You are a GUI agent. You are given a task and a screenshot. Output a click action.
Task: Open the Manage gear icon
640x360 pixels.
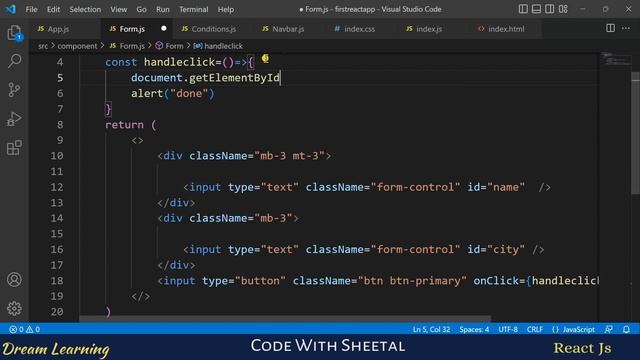[14, 309]
